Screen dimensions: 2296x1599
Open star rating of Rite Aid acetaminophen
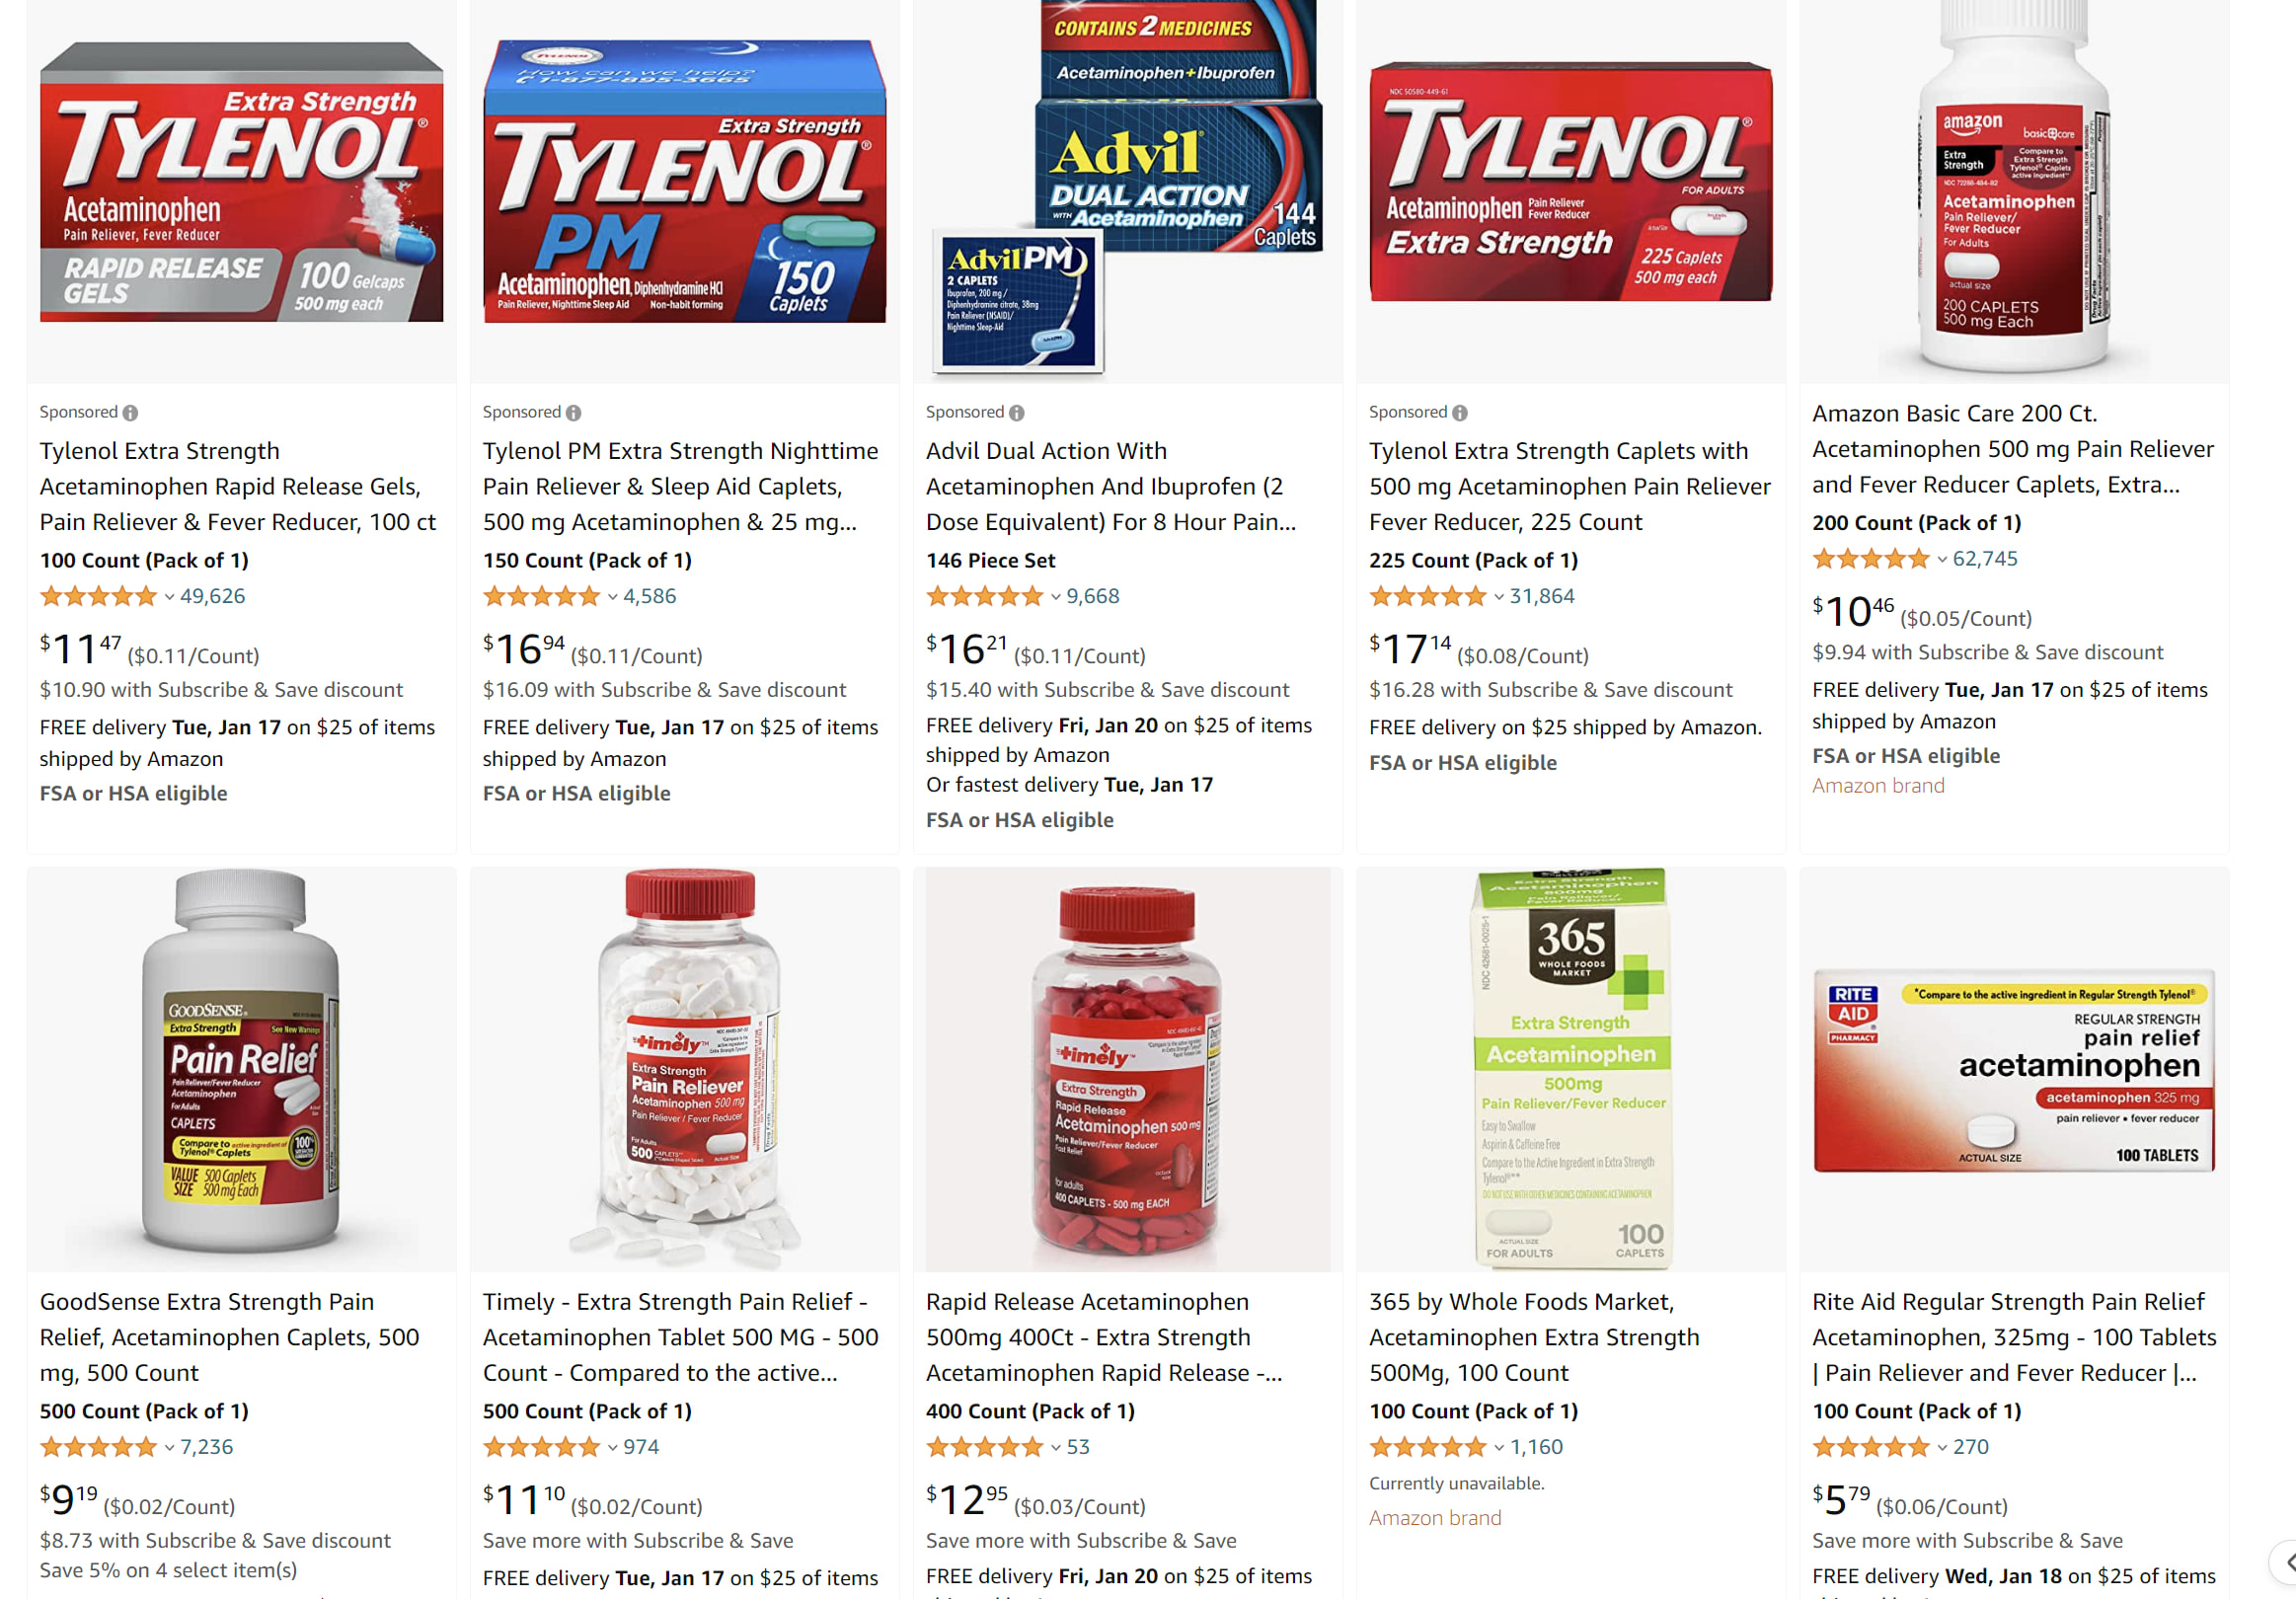point(1870,1447)
